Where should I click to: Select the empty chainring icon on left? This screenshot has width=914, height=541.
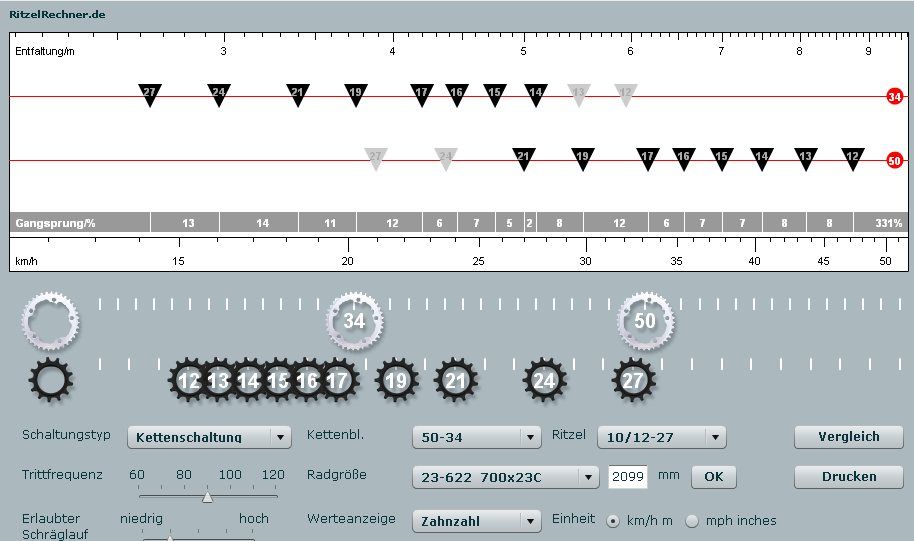pyautogui.click(x=50, y=320)
